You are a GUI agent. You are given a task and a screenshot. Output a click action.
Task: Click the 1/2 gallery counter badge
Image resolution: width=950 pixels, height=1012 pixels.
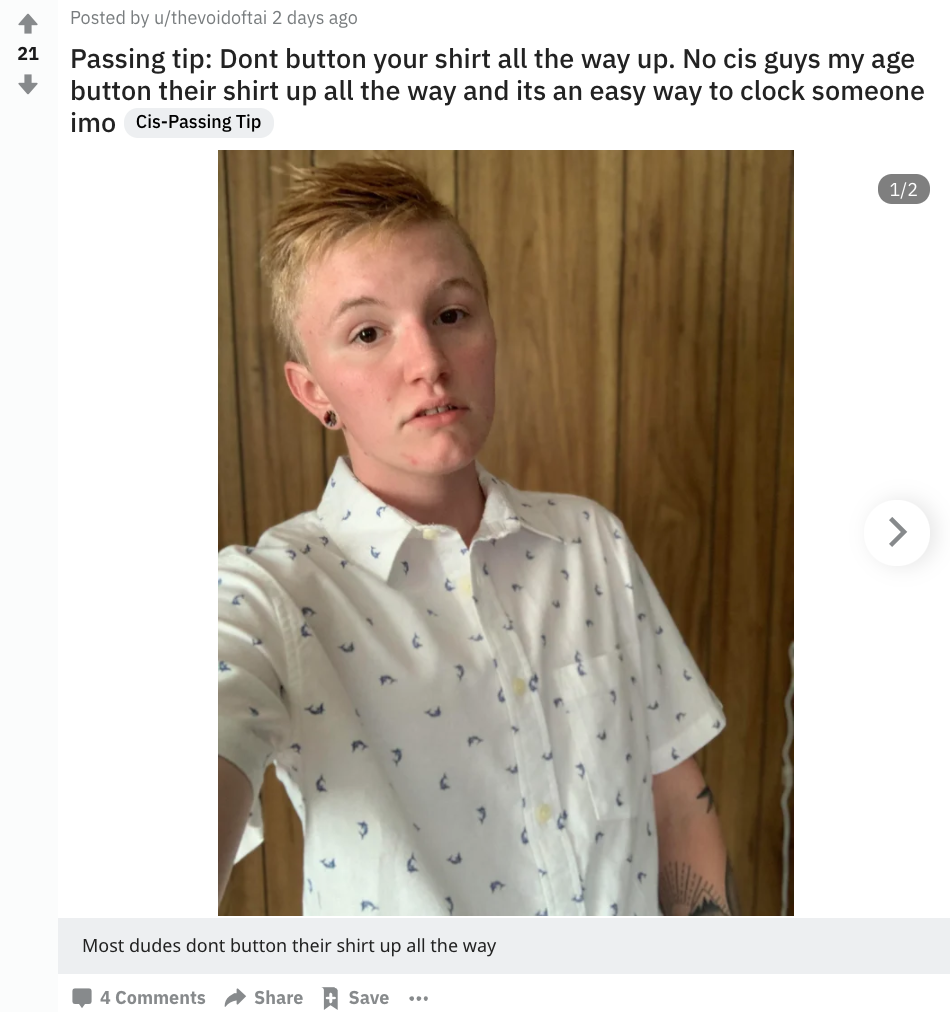[x=904, y=189]
